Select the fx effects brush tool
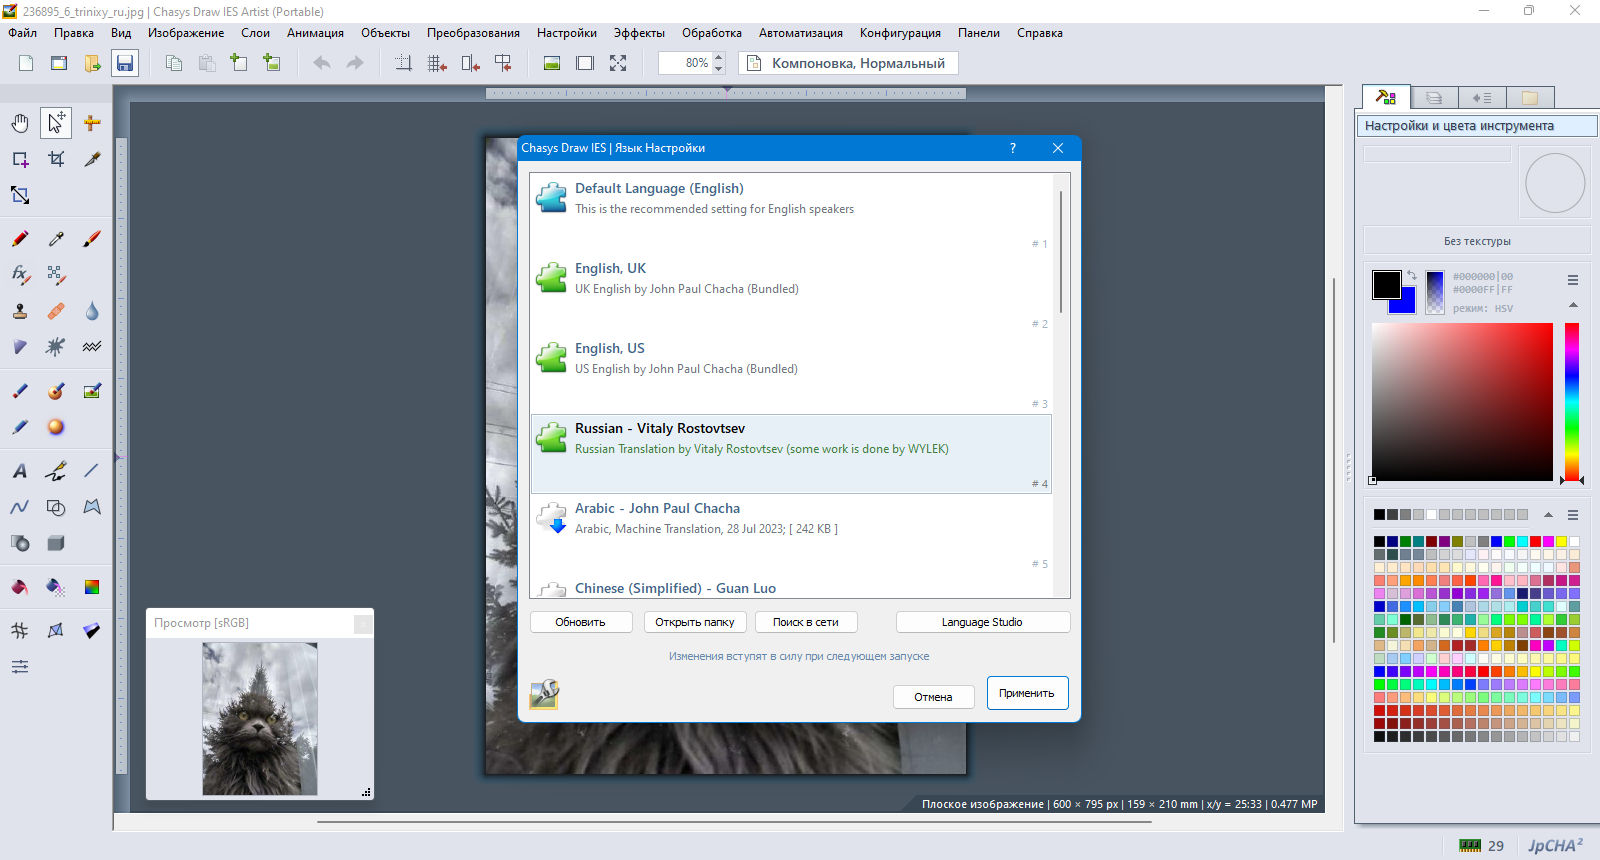This screenshot has width=1600, height=860. (x=20, y=274)
